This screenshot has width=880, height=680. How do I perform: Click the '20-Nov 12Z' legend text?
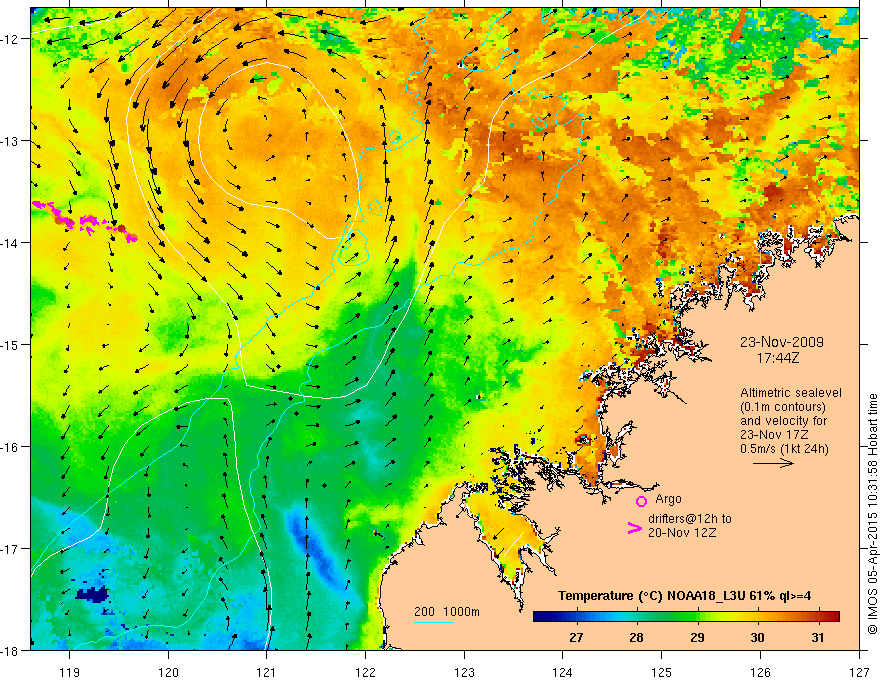tap(682, 533)
